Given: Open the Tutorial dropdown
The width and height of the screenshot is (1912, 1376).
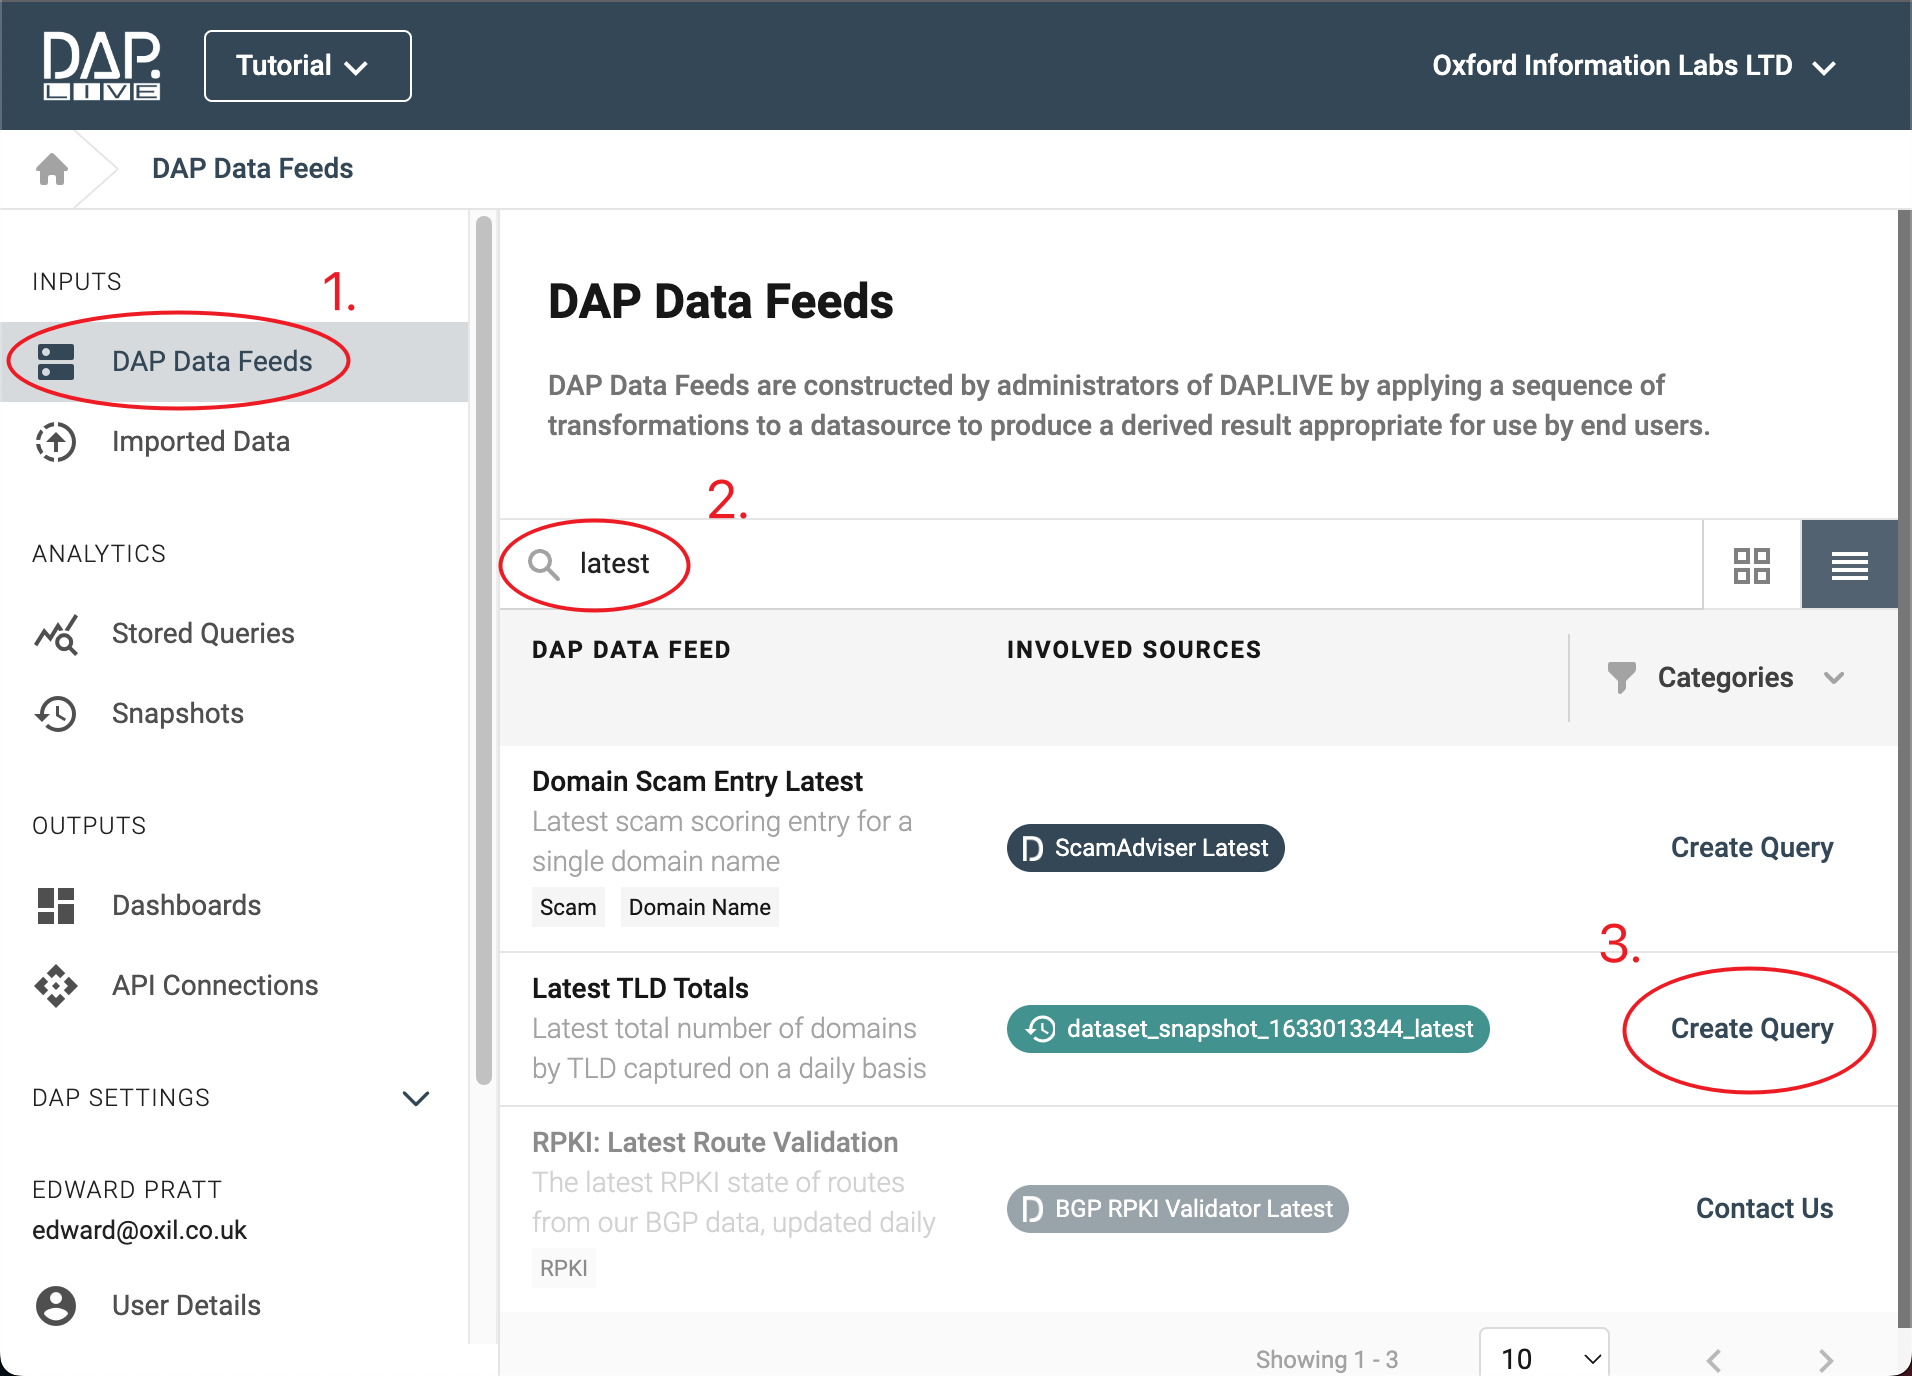Looking at the screenshot, I should tap(307, 66).
